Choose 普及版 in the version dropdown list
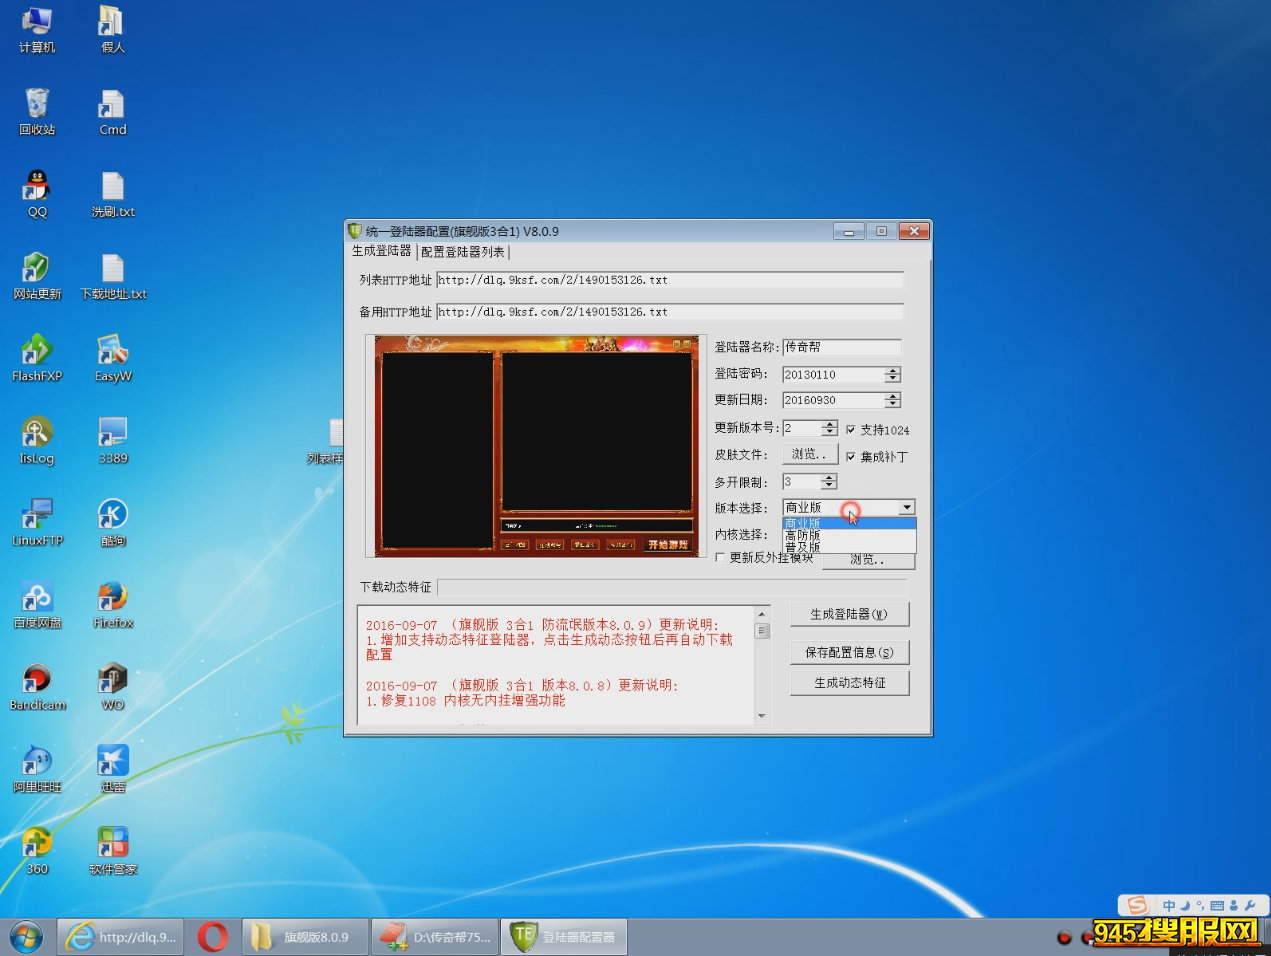 pyautogui.click(x=803, y=548)
